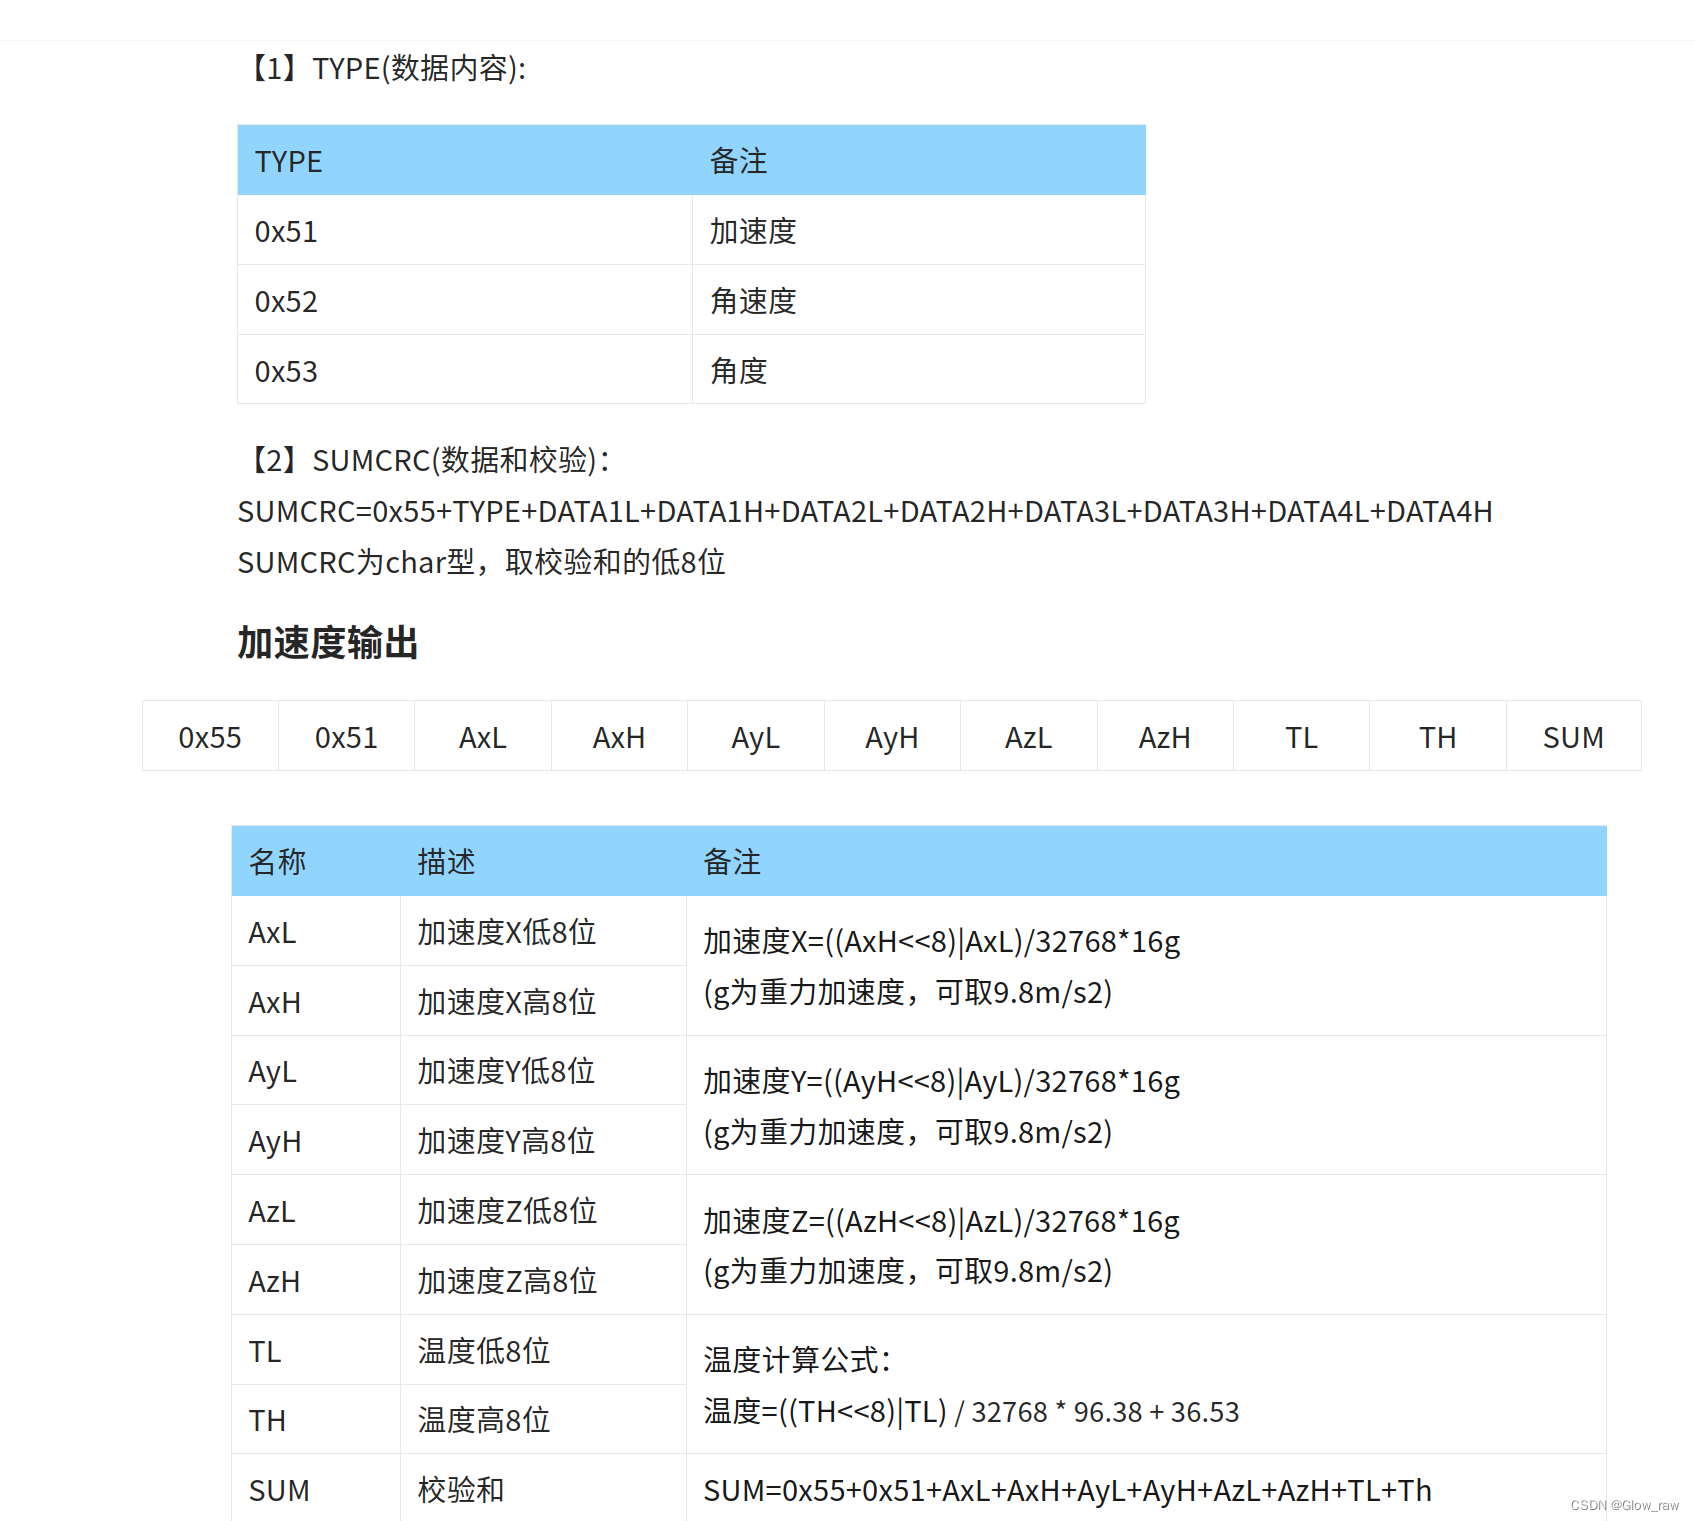Select the '0x55' cell in the frame row
The width and height of the screenshot is (1695, 1521).
(210, 736)
